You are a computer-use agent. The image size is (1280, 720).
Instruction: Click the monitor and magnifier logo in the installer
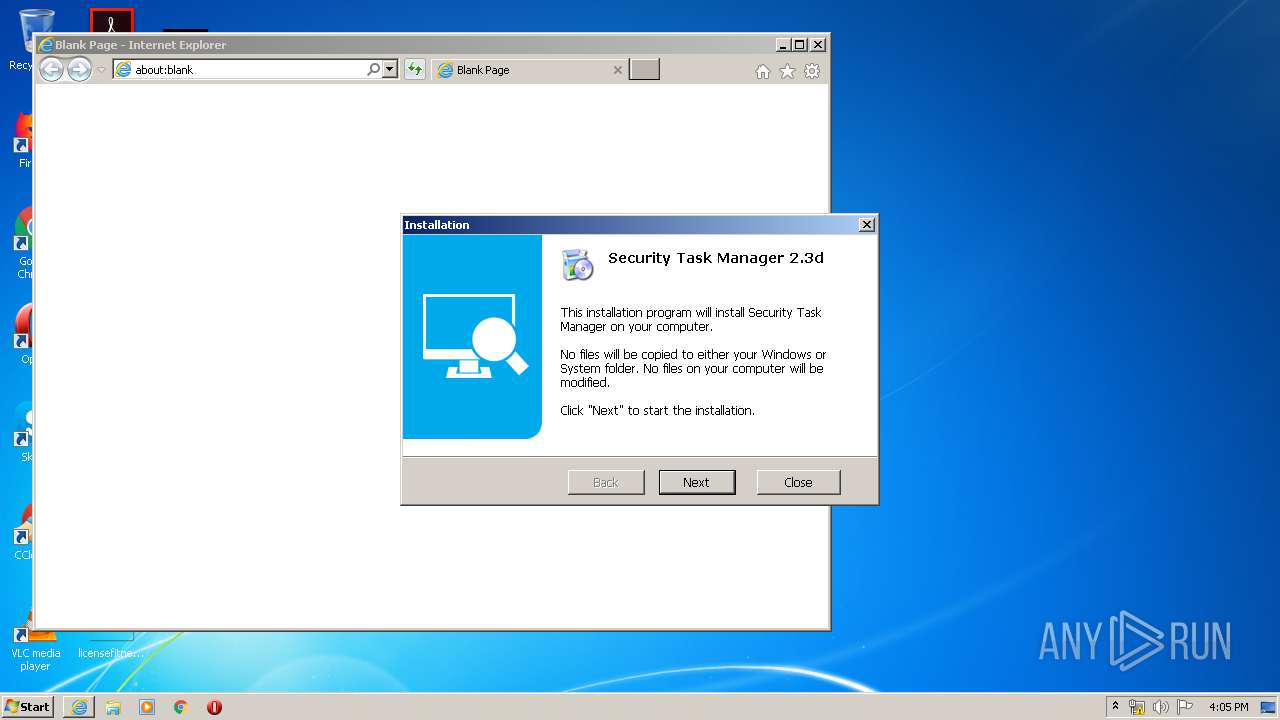coord(474,335)
